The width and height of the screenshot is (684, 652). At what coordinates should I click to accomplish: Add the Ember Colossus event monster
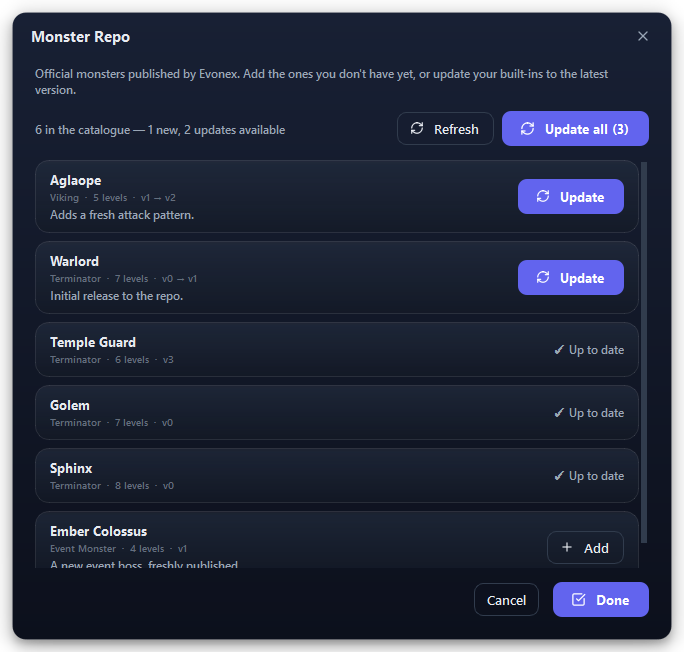click(x=585, y=548)
